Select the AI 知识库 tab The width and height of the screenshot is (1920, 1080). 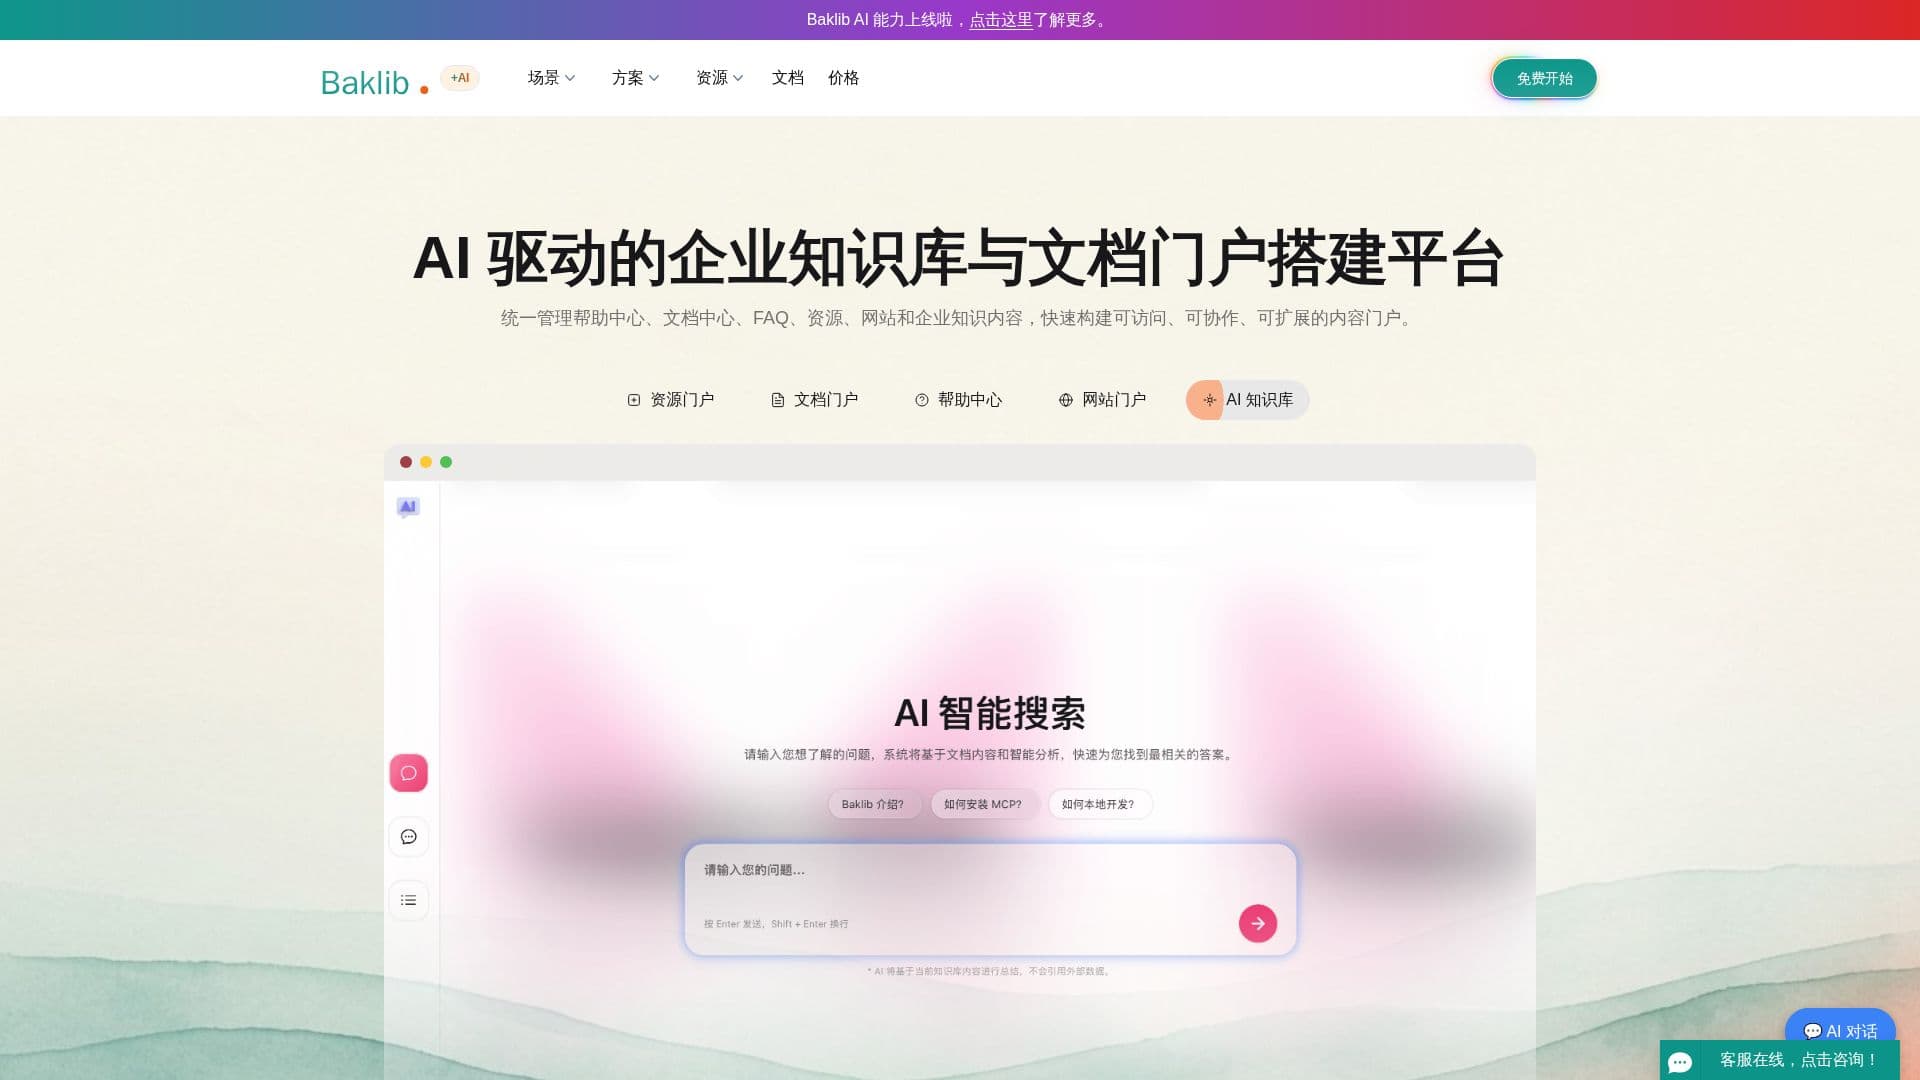pos(1247,400)
